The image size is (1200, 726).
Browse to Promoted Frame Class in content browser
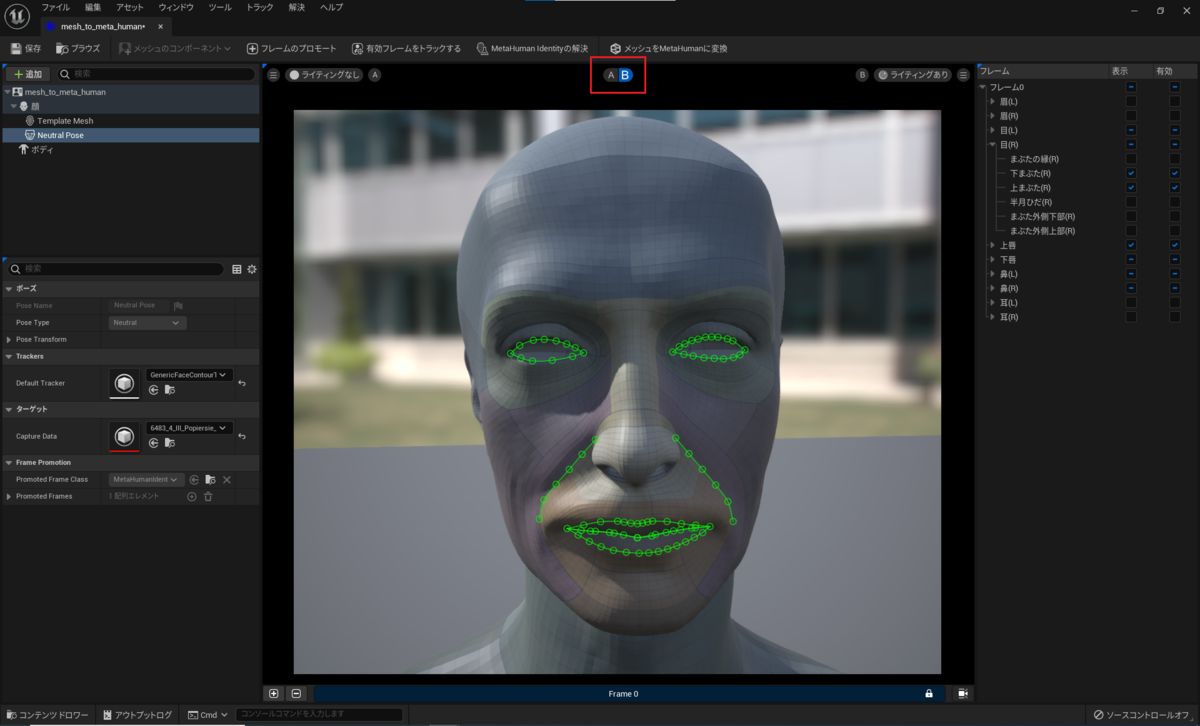[x=210, y=480]
